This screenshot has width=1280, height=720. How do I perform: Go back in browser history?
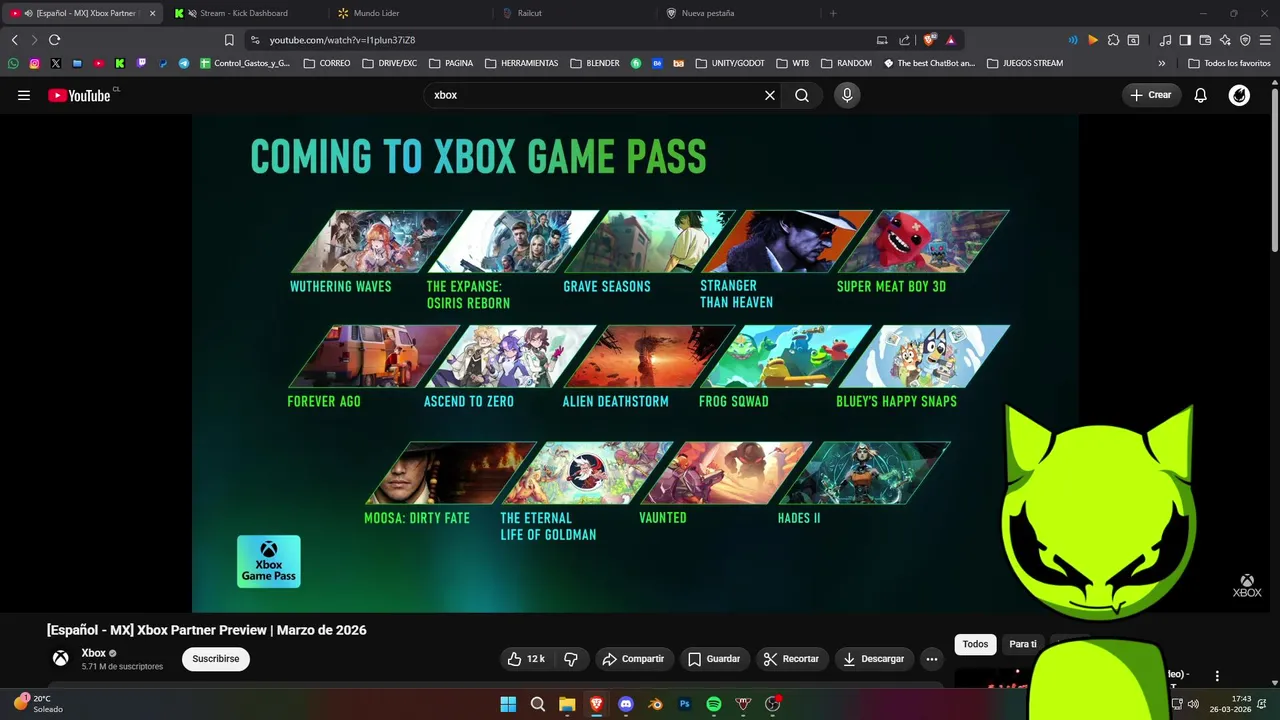(x=14, y=40)
